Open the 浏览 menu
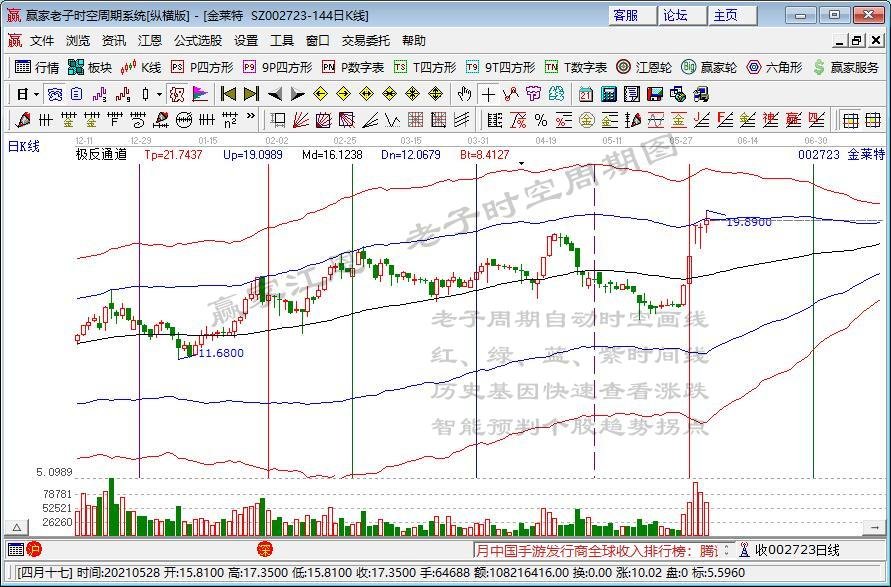Screen dimensions: 891x587 click(x=78, y=41)
